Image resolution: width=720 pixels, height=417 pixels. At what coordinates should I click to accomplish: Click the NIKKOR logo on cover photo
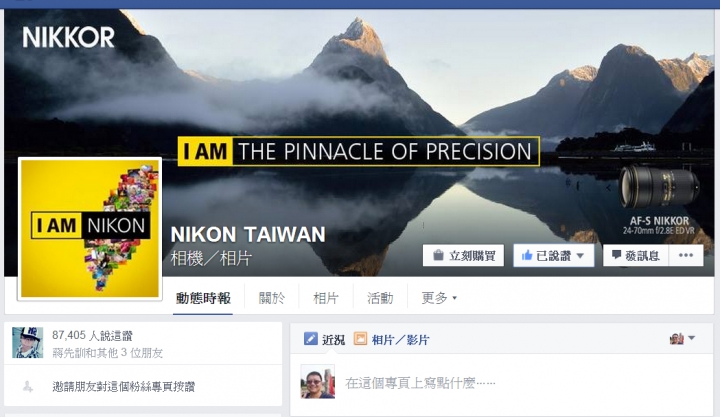[x=68, y=37]
